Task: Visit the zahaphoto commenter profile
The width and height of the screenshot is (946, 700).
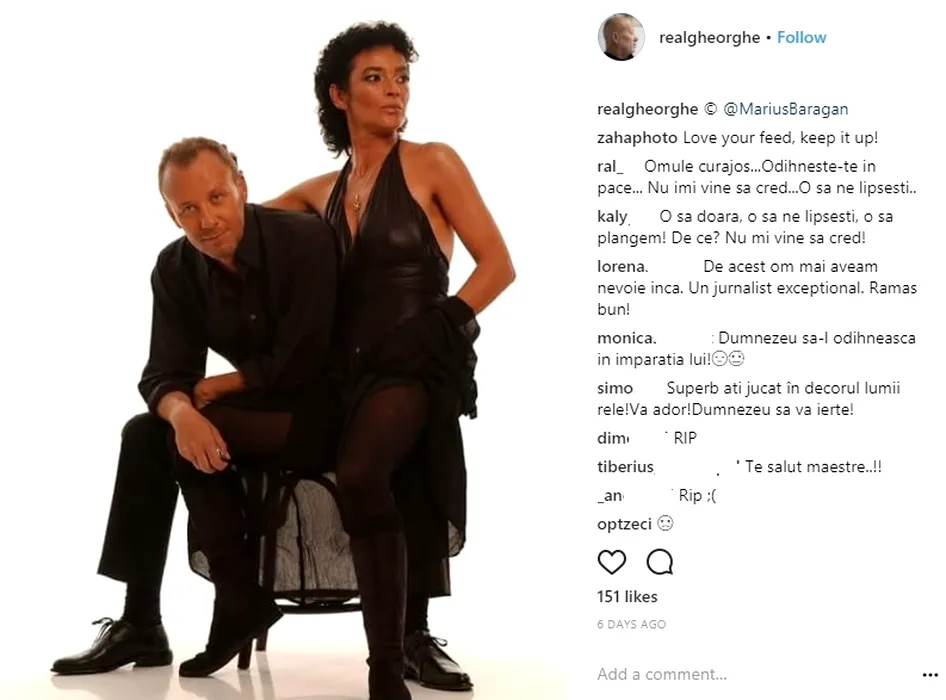Action: [637, 138]
